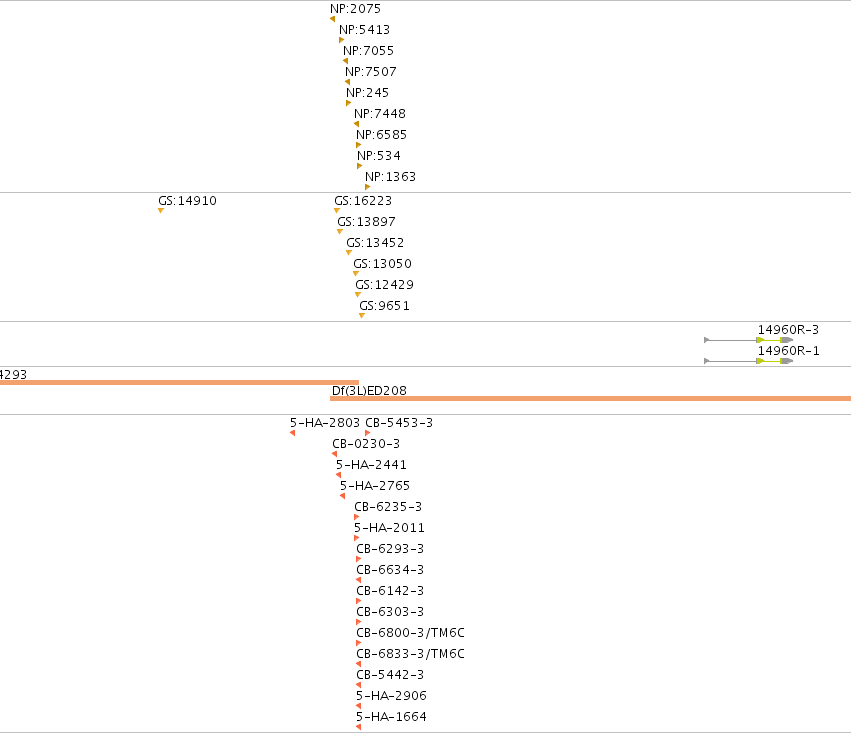Image resolution: width=851 pixels, height=733 pixels.
Task: Click the 14960R-1 transcript label
Action: point(788,351)
